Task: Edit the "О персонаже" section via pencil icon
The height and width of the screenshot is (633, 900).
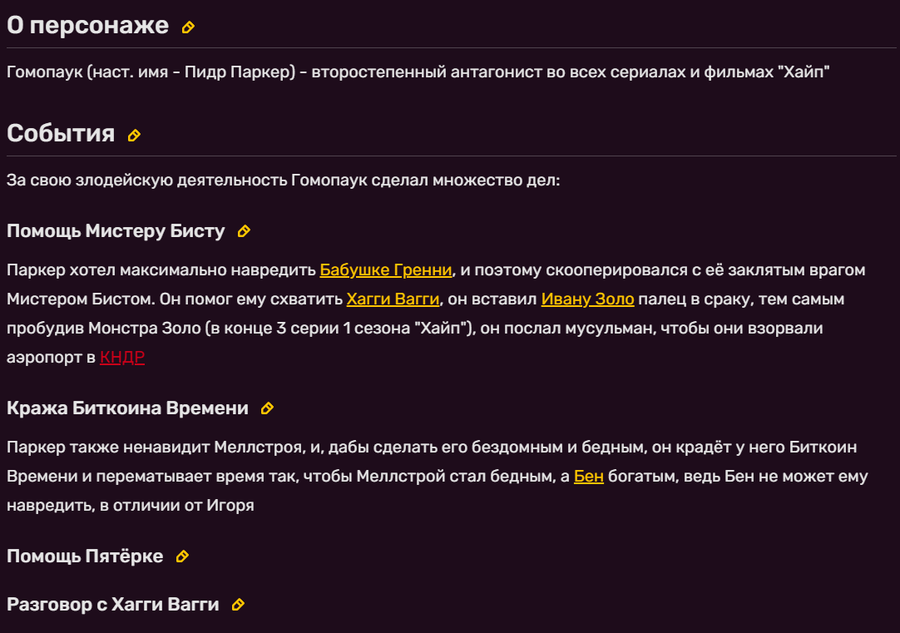Action: pos(188,27)
